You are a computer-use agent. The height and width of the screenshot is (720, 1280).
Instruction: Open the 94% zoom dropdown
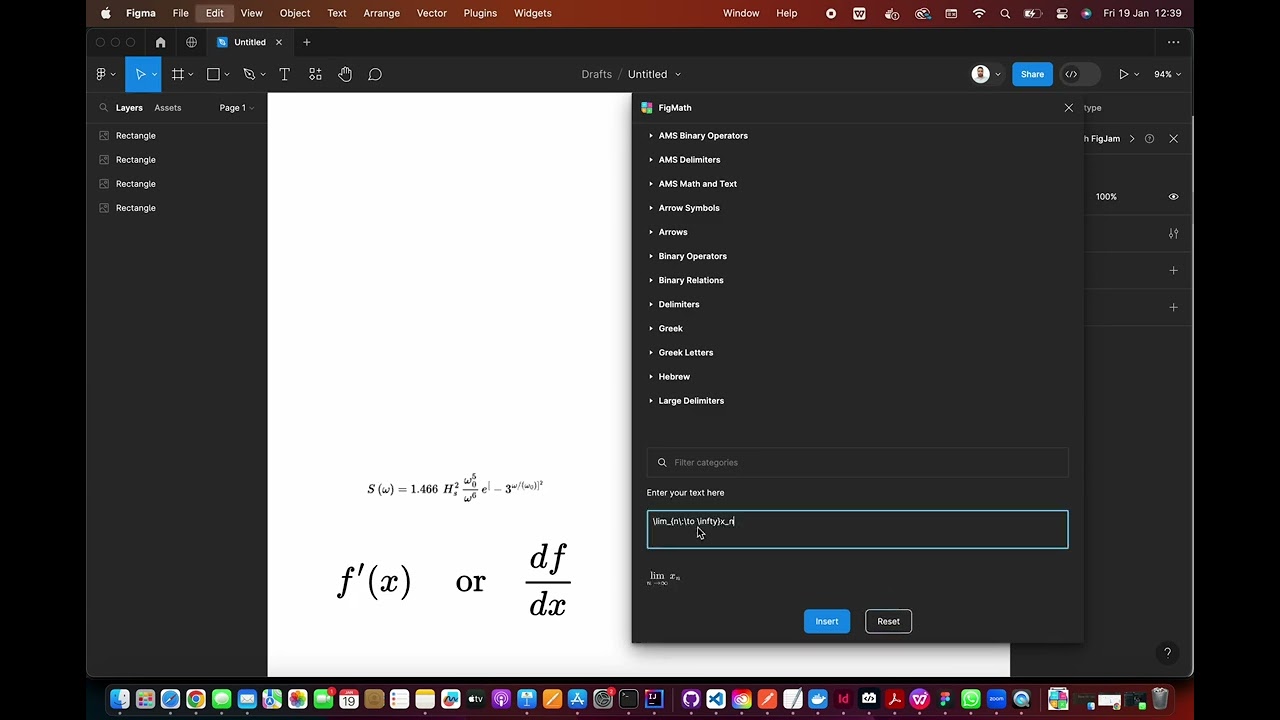tap(1167, 74)
